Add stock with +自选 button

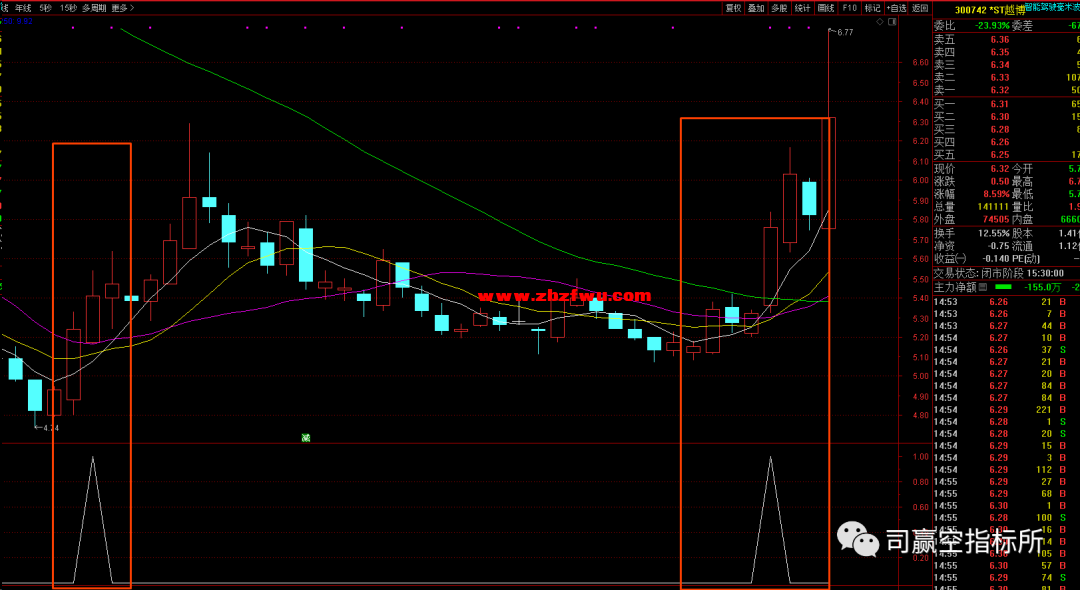896,8
